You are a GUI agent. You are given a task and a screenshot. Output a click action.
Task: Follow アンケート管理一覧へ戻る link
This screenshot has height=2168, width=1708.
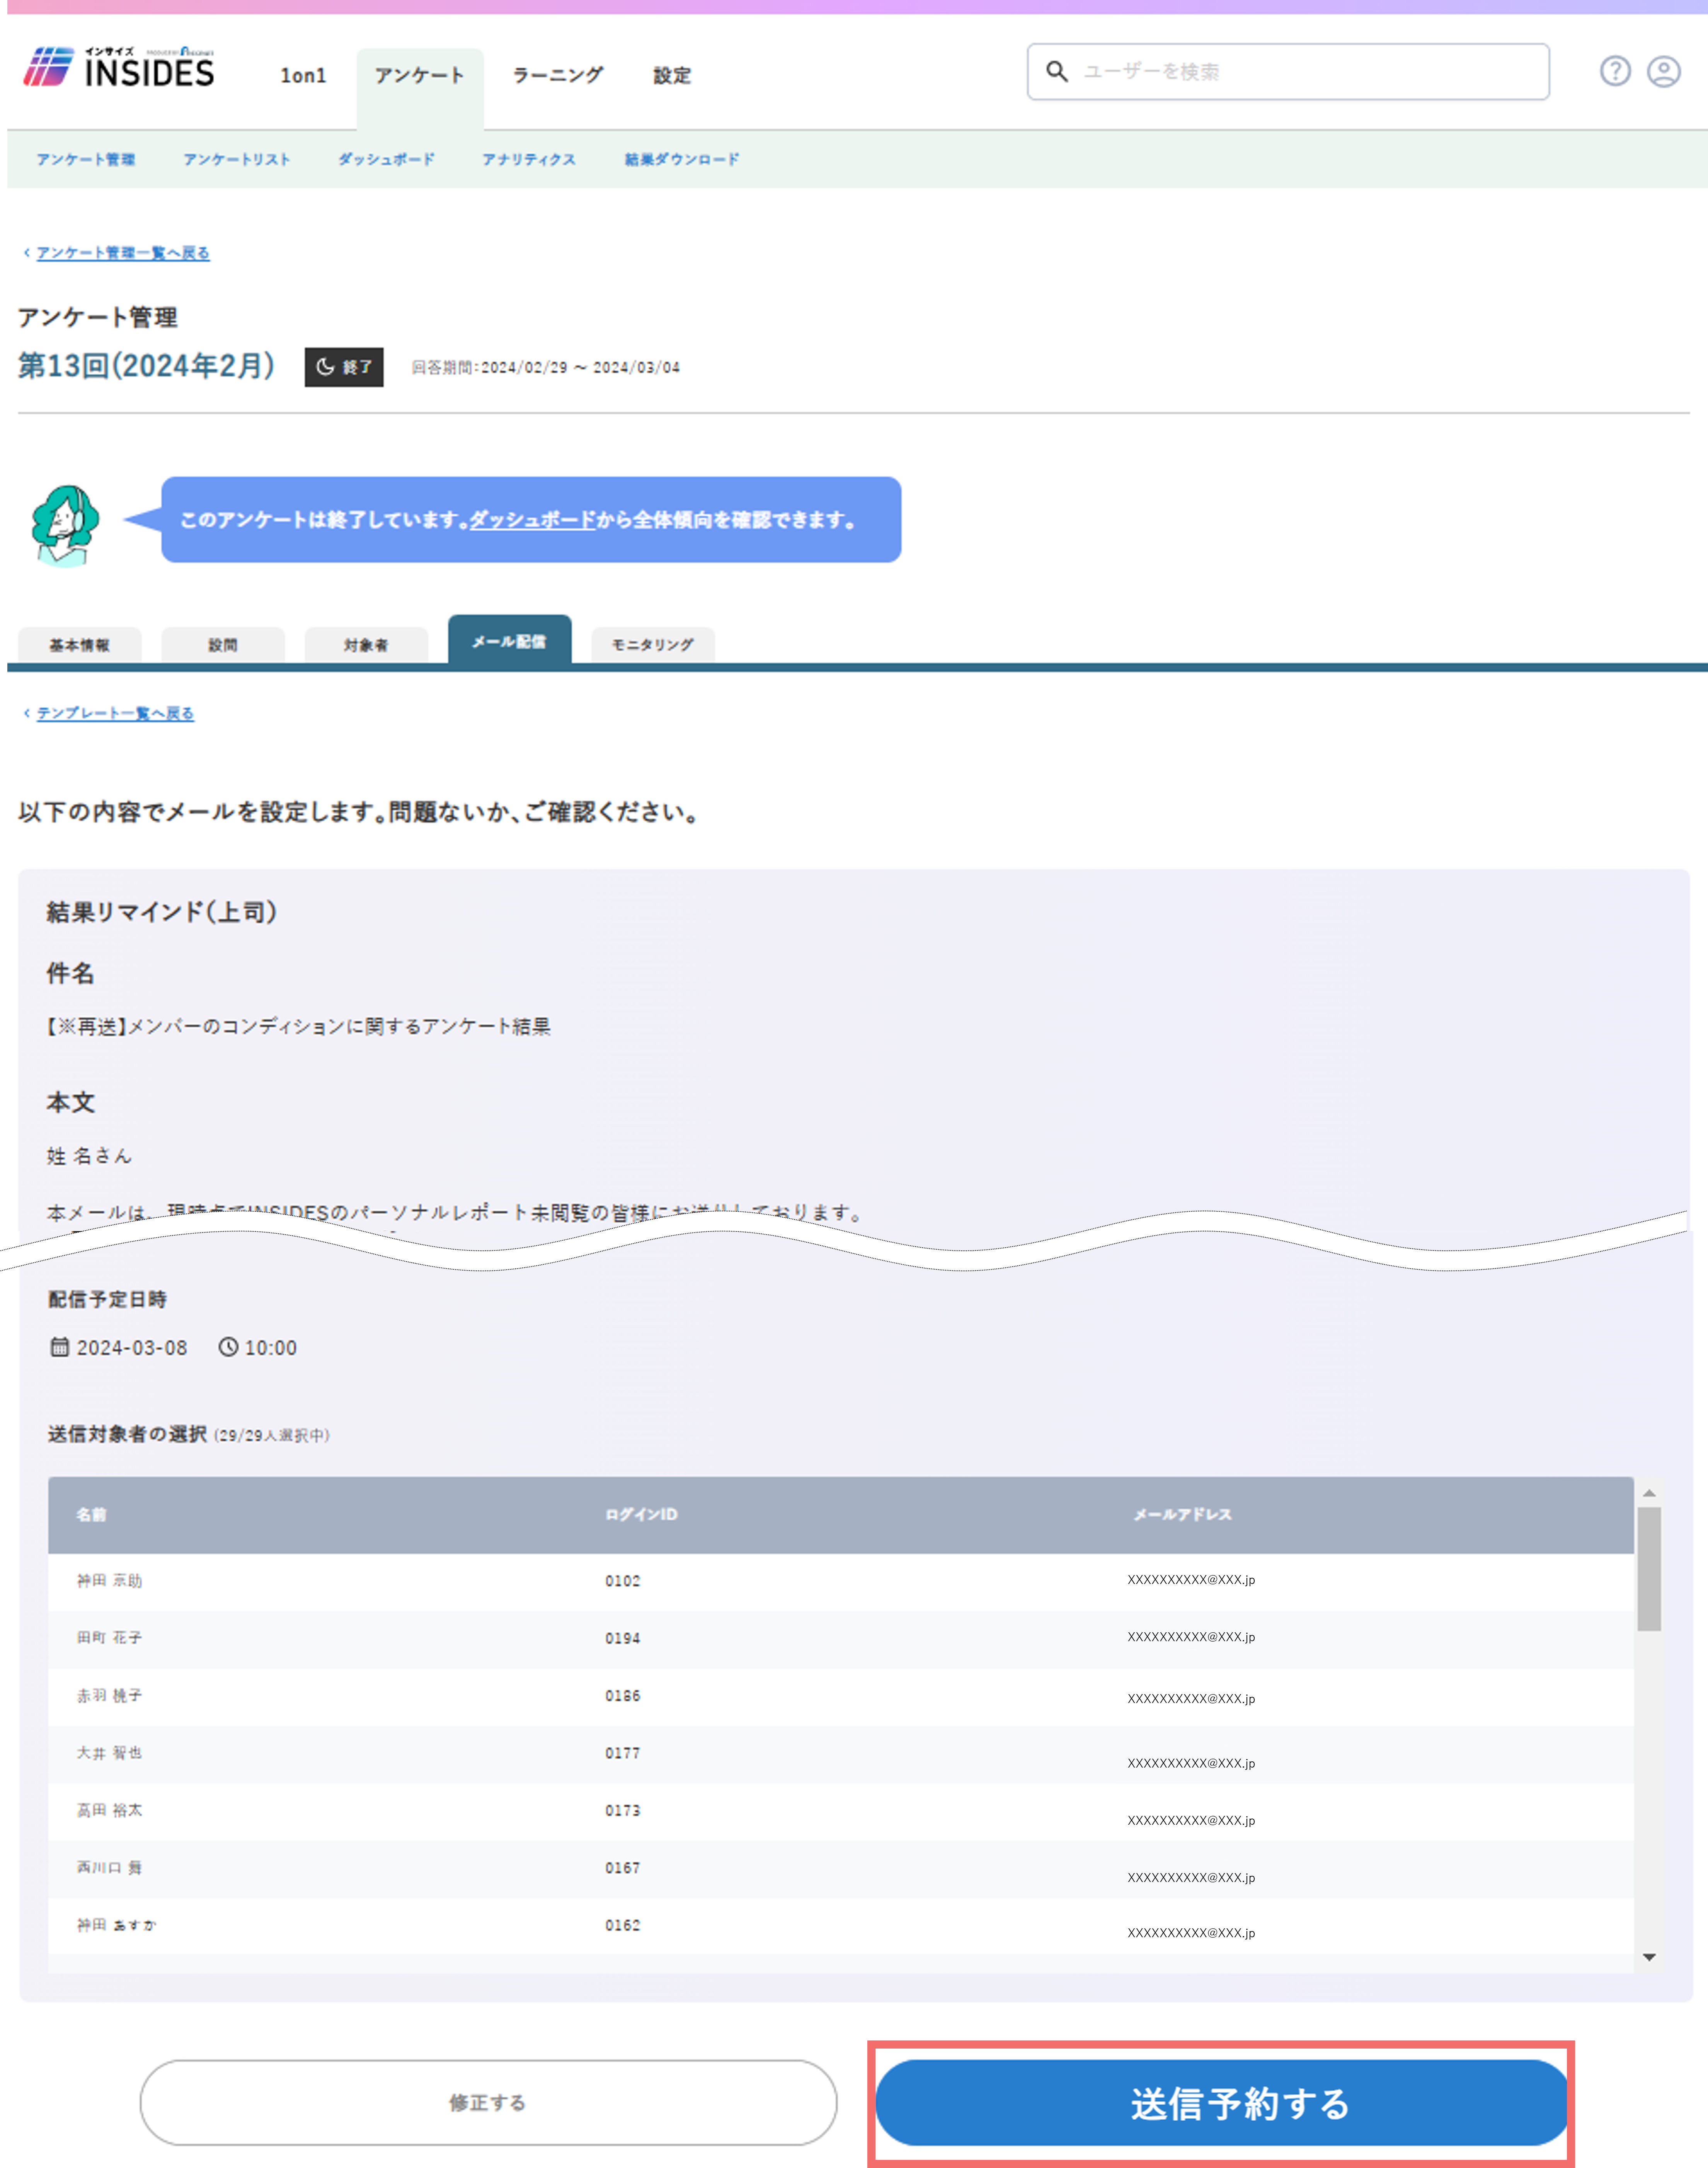[x=123, y=253]
